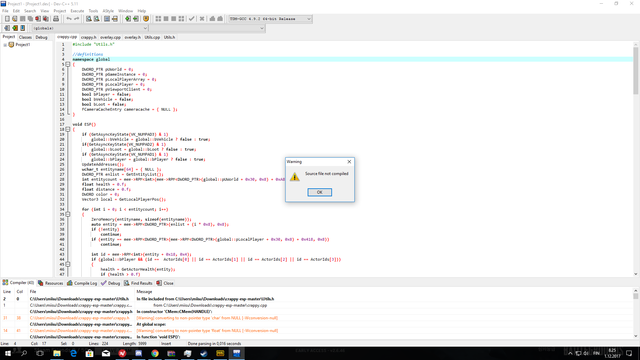Open the bottom Debug panel tab
Image resolution: width=640 pixels, height=360 pixels.
(x=111, y=283)
